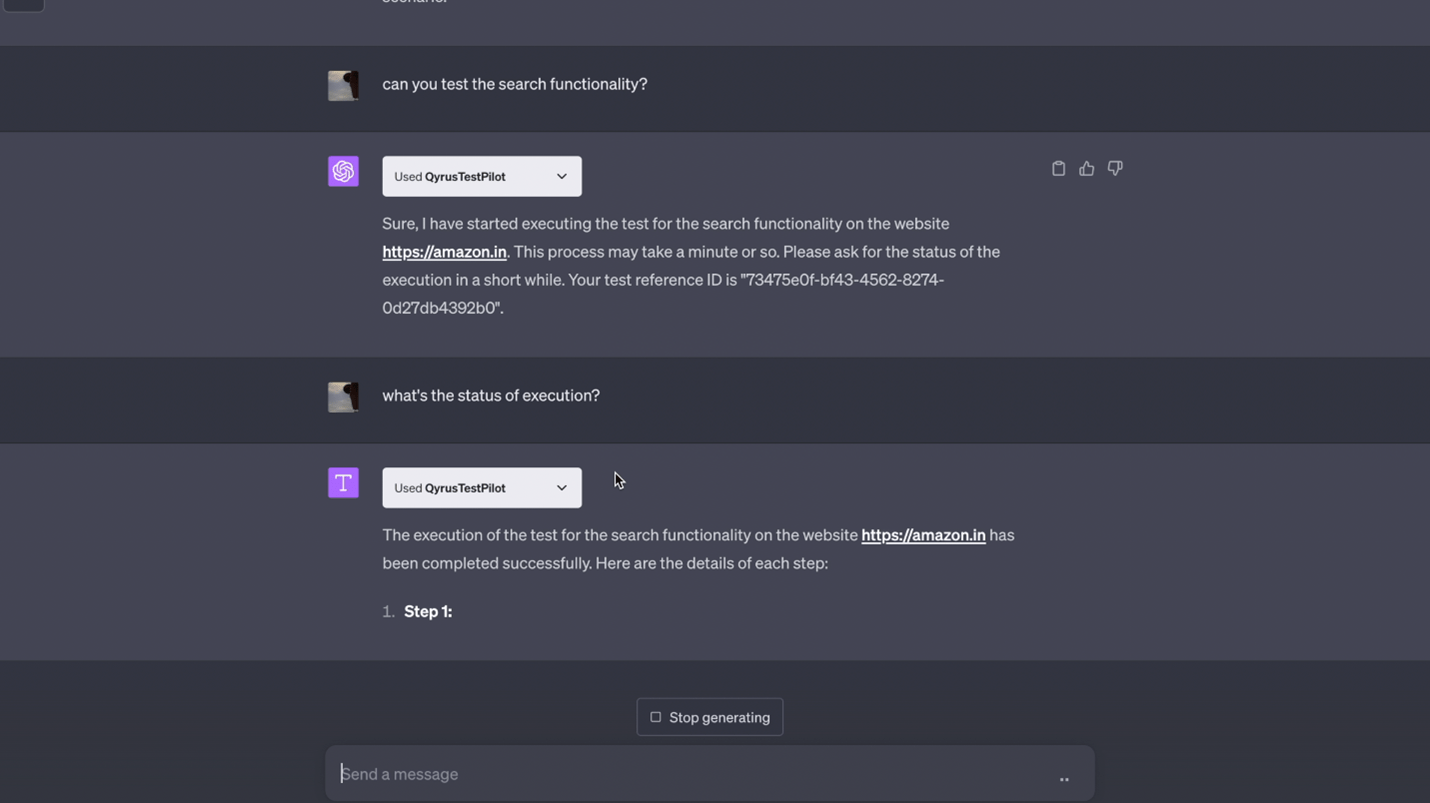The height and width of the screenshot is (803, 1430).
Task: Click the user avatar beside the status question
Action: click(x=343, y=396)
